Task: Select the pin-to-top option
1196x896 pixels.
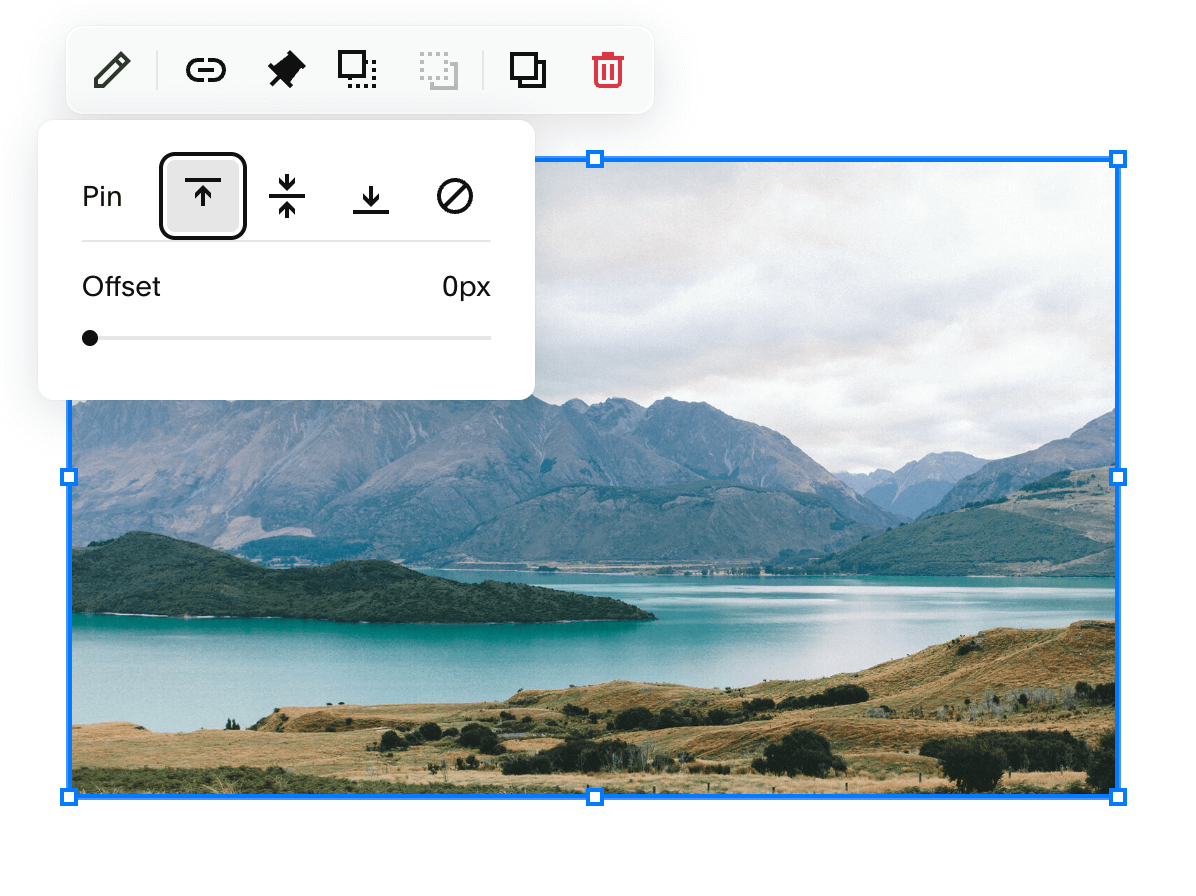Action: (x=203, y=197)
